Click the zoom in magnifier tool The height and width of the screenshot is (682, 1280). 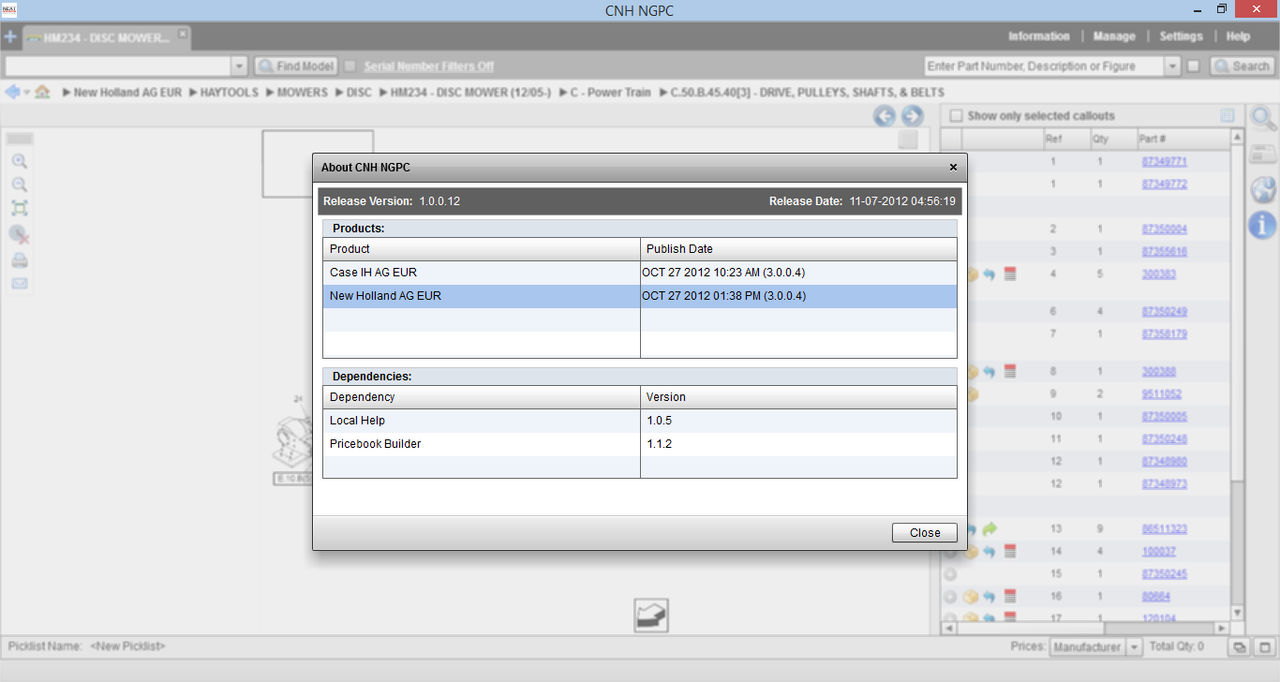[x=19, y=162]
